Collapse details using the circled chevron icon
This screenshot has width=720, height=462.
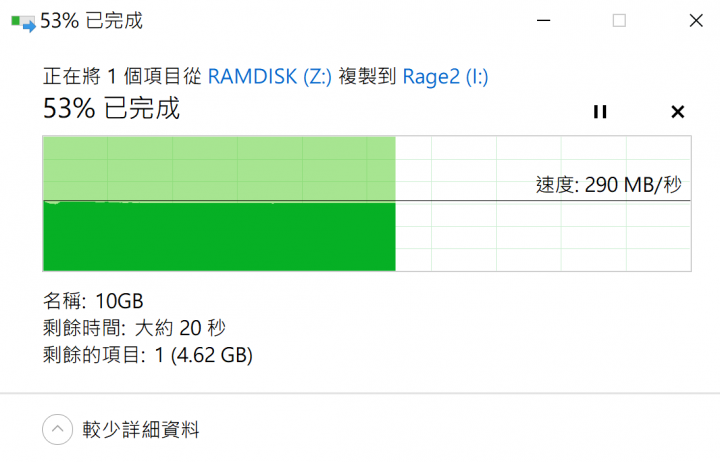[x=57, y=429]
